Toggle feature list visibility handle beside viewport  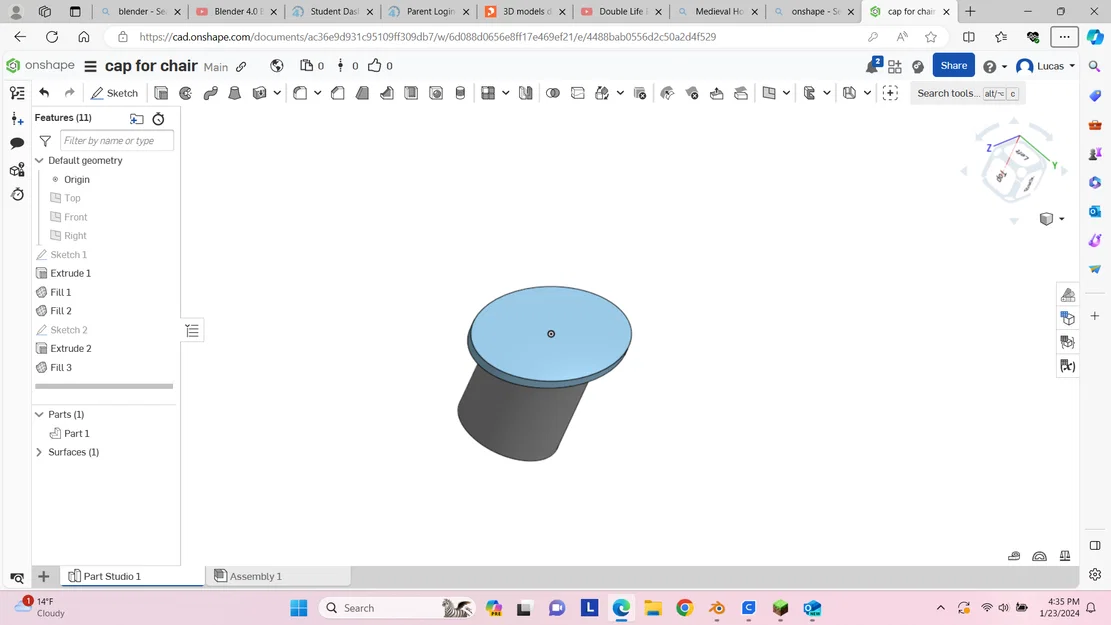[192, 330]
